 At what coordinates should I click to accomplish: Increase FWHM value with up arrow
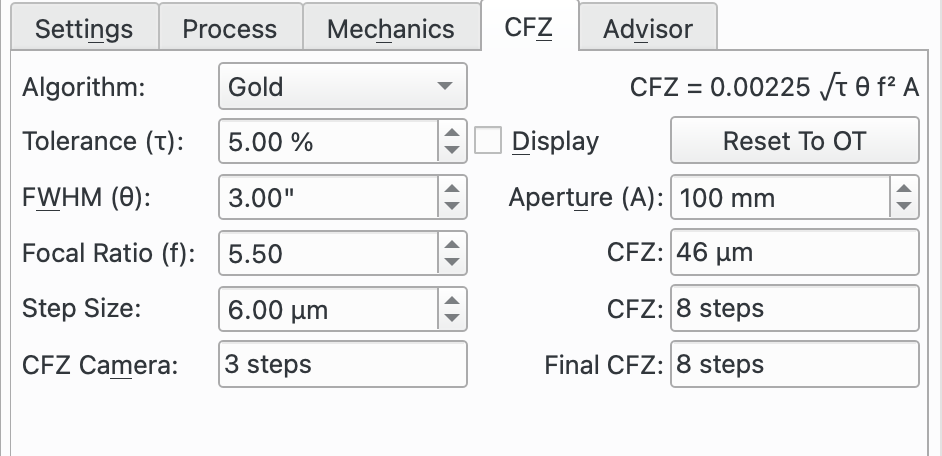(453, 188)
